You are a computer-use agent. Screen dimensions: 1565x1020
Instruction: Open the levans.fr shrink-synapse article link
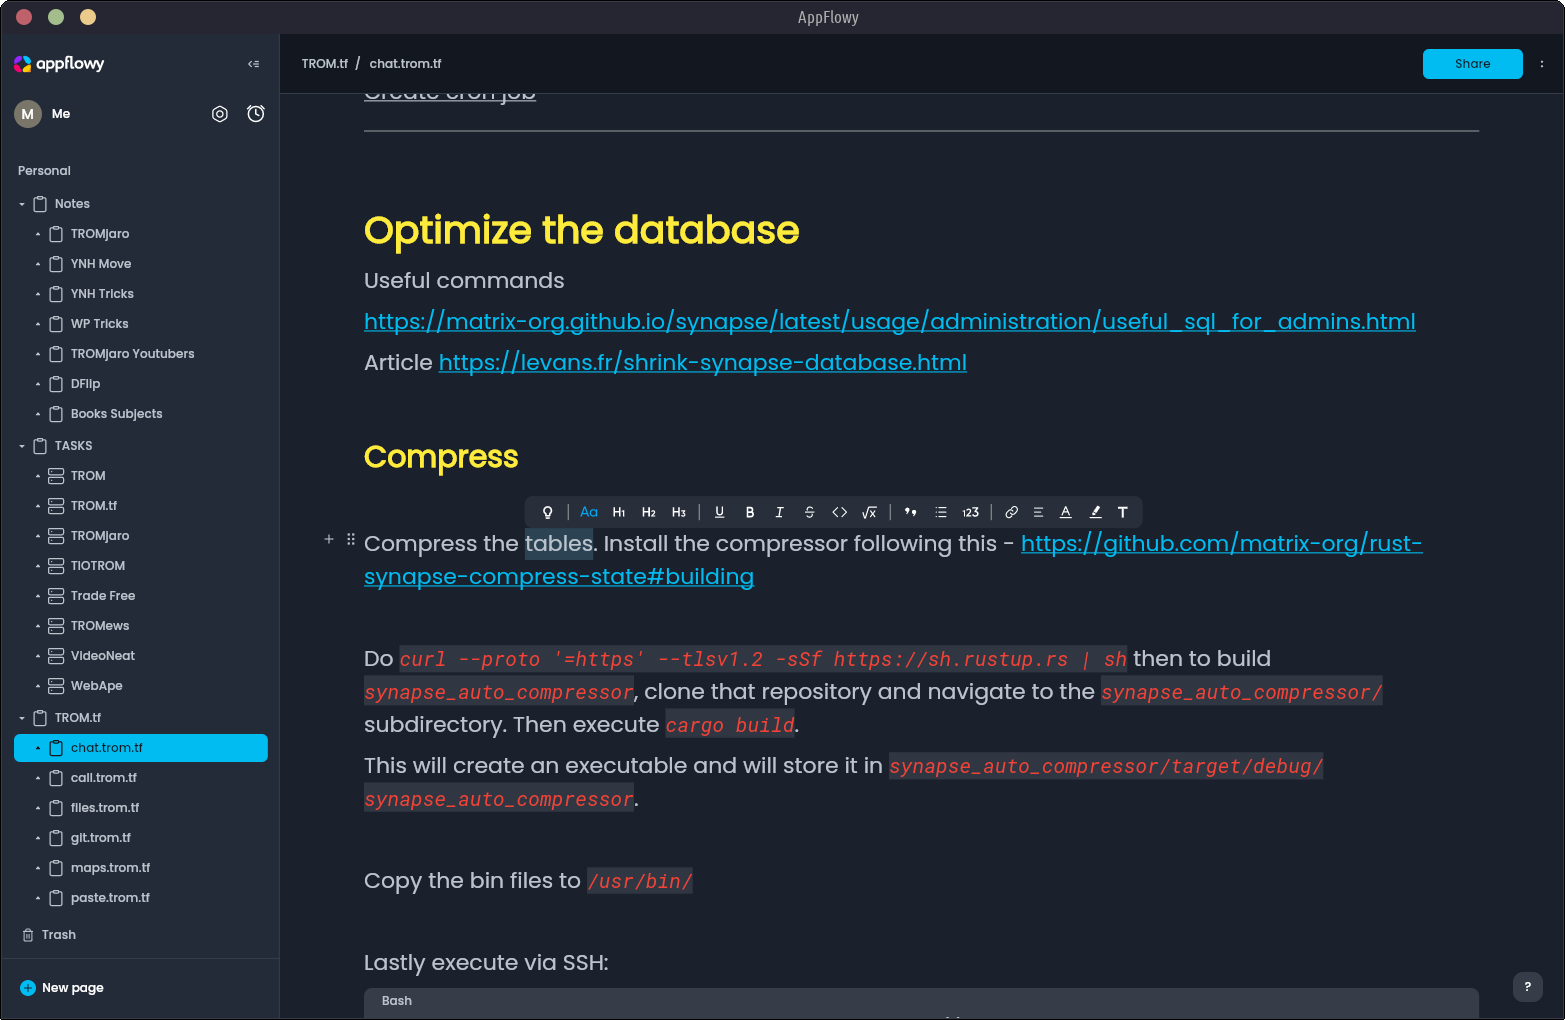pyautogui.click(x=703, y=363)
